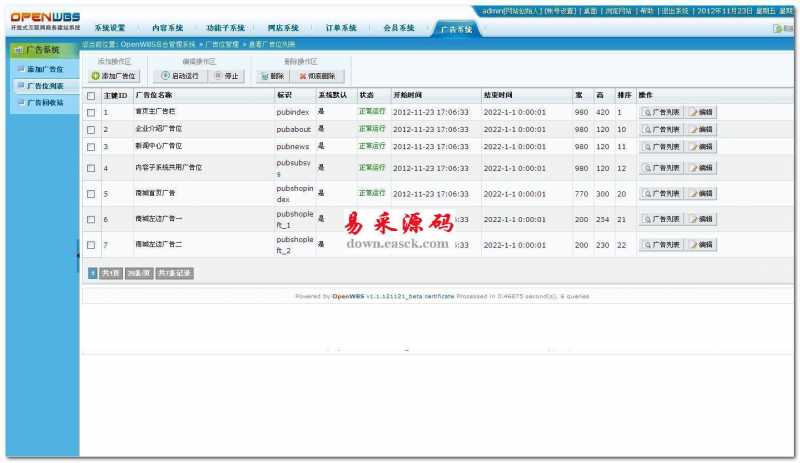Select 广告位列表 in the left sidebar
Image resolution: width=800 pixels, height=463 pixels.
pyautogui.click(x=44, y=86)
